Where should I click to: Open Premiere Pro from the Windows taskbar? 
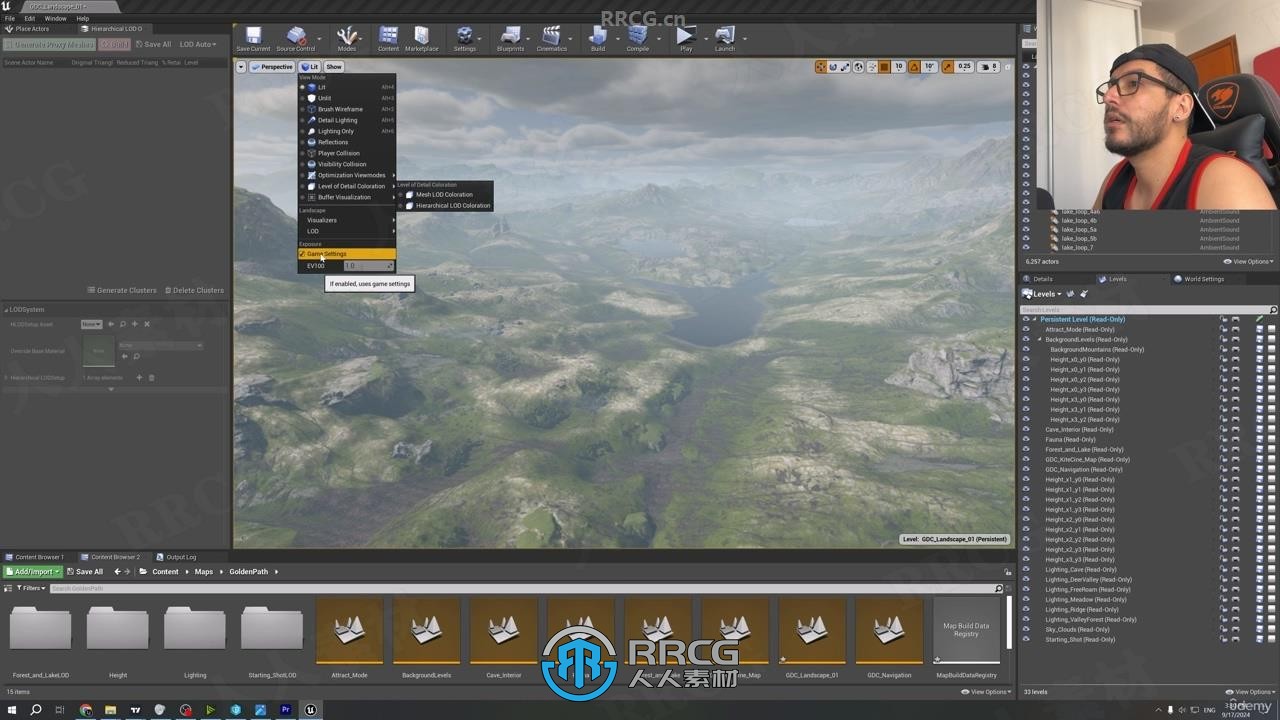[x=285, y=710]
